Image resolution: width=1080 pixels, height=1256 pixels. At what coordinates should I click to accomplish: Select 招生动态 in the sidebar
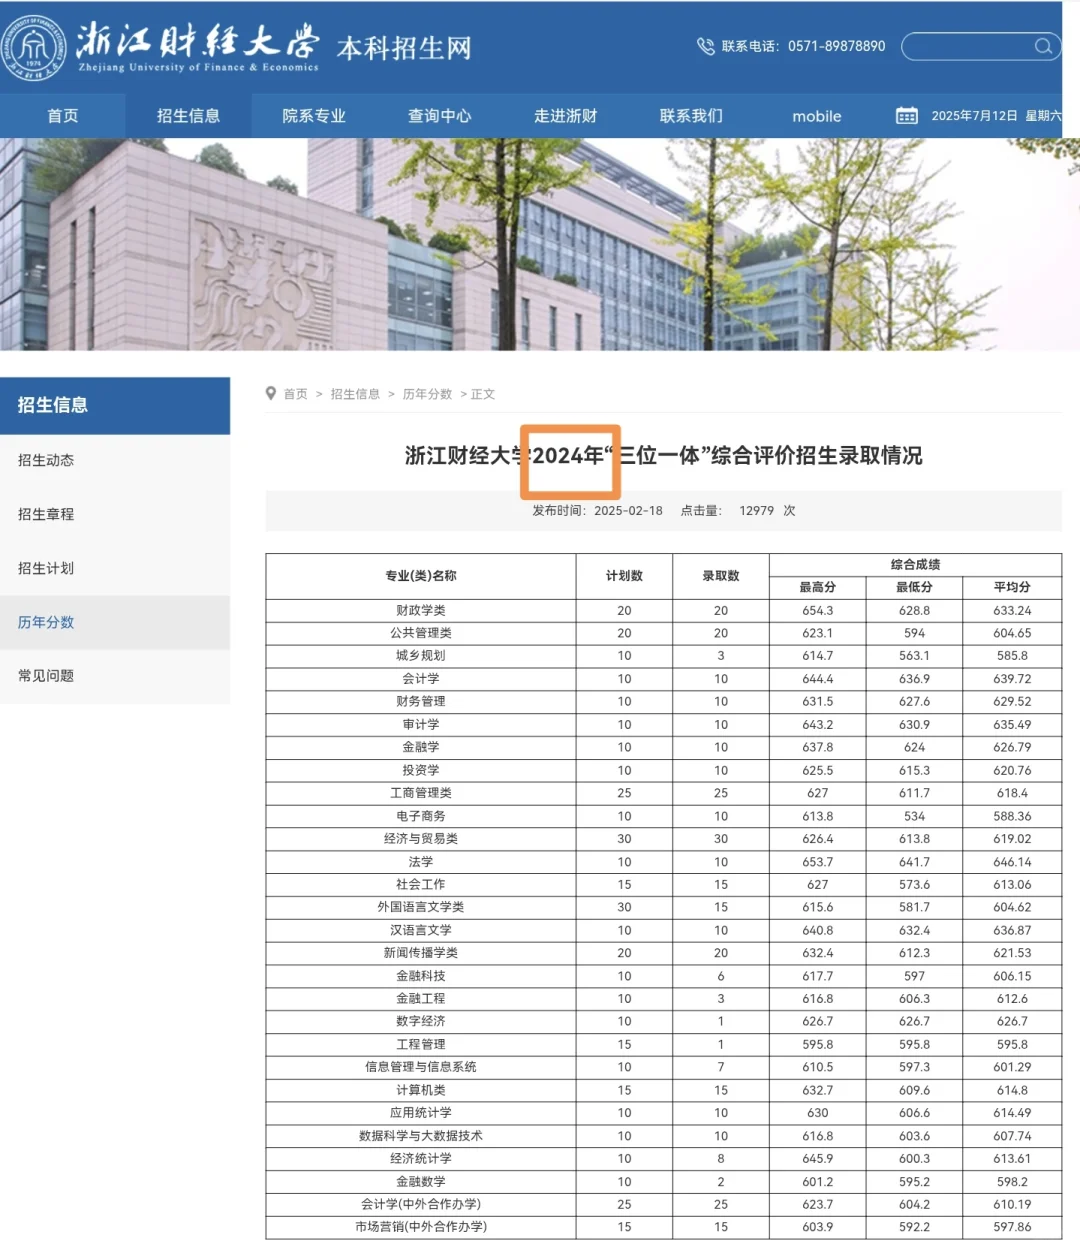(115, 460)
